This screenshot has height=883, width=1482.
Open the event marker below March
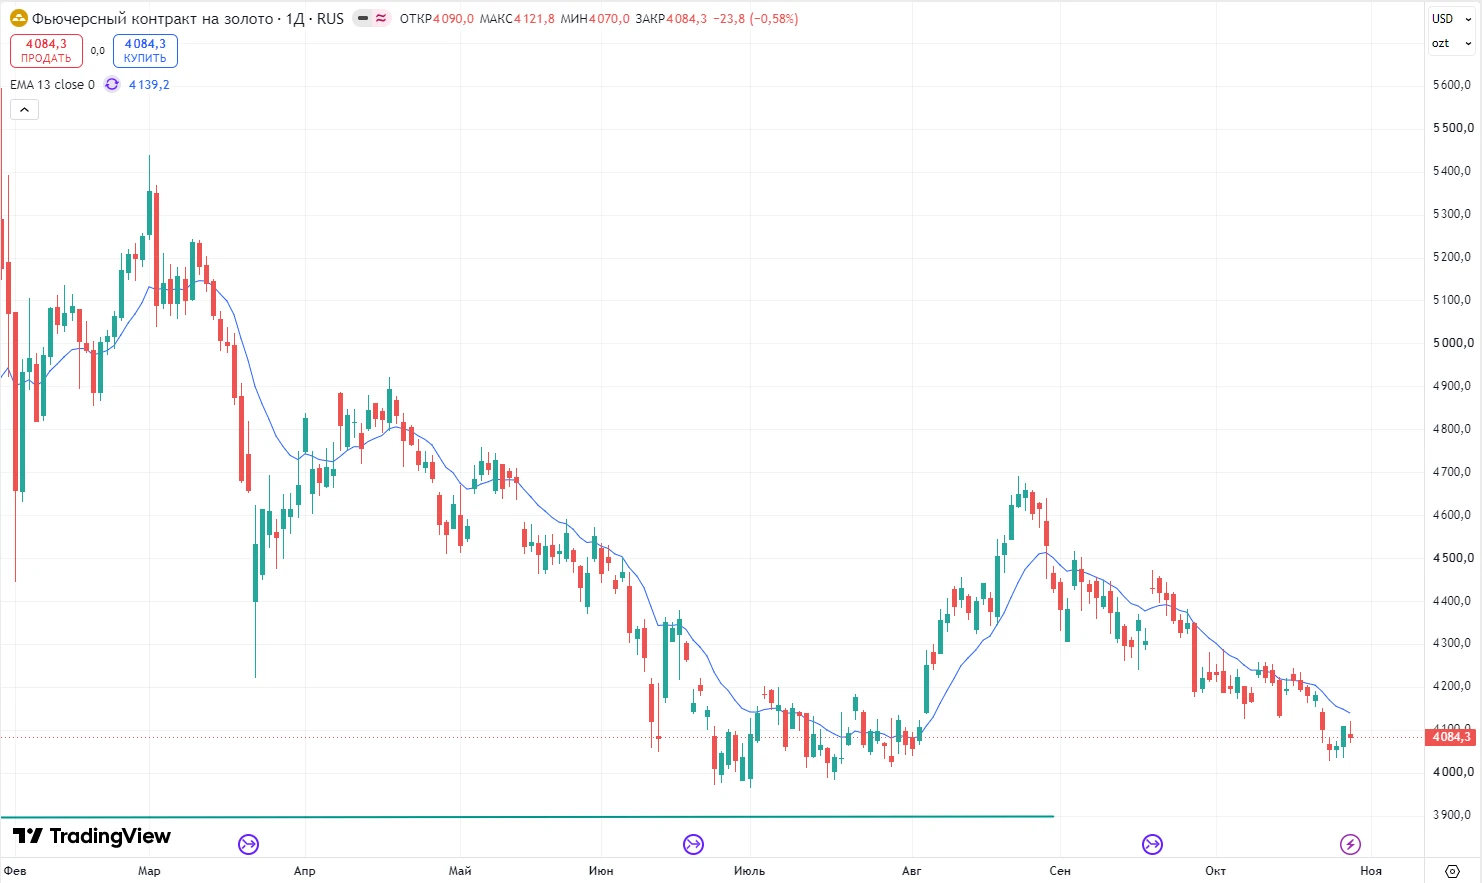click(x=249, y=844)
